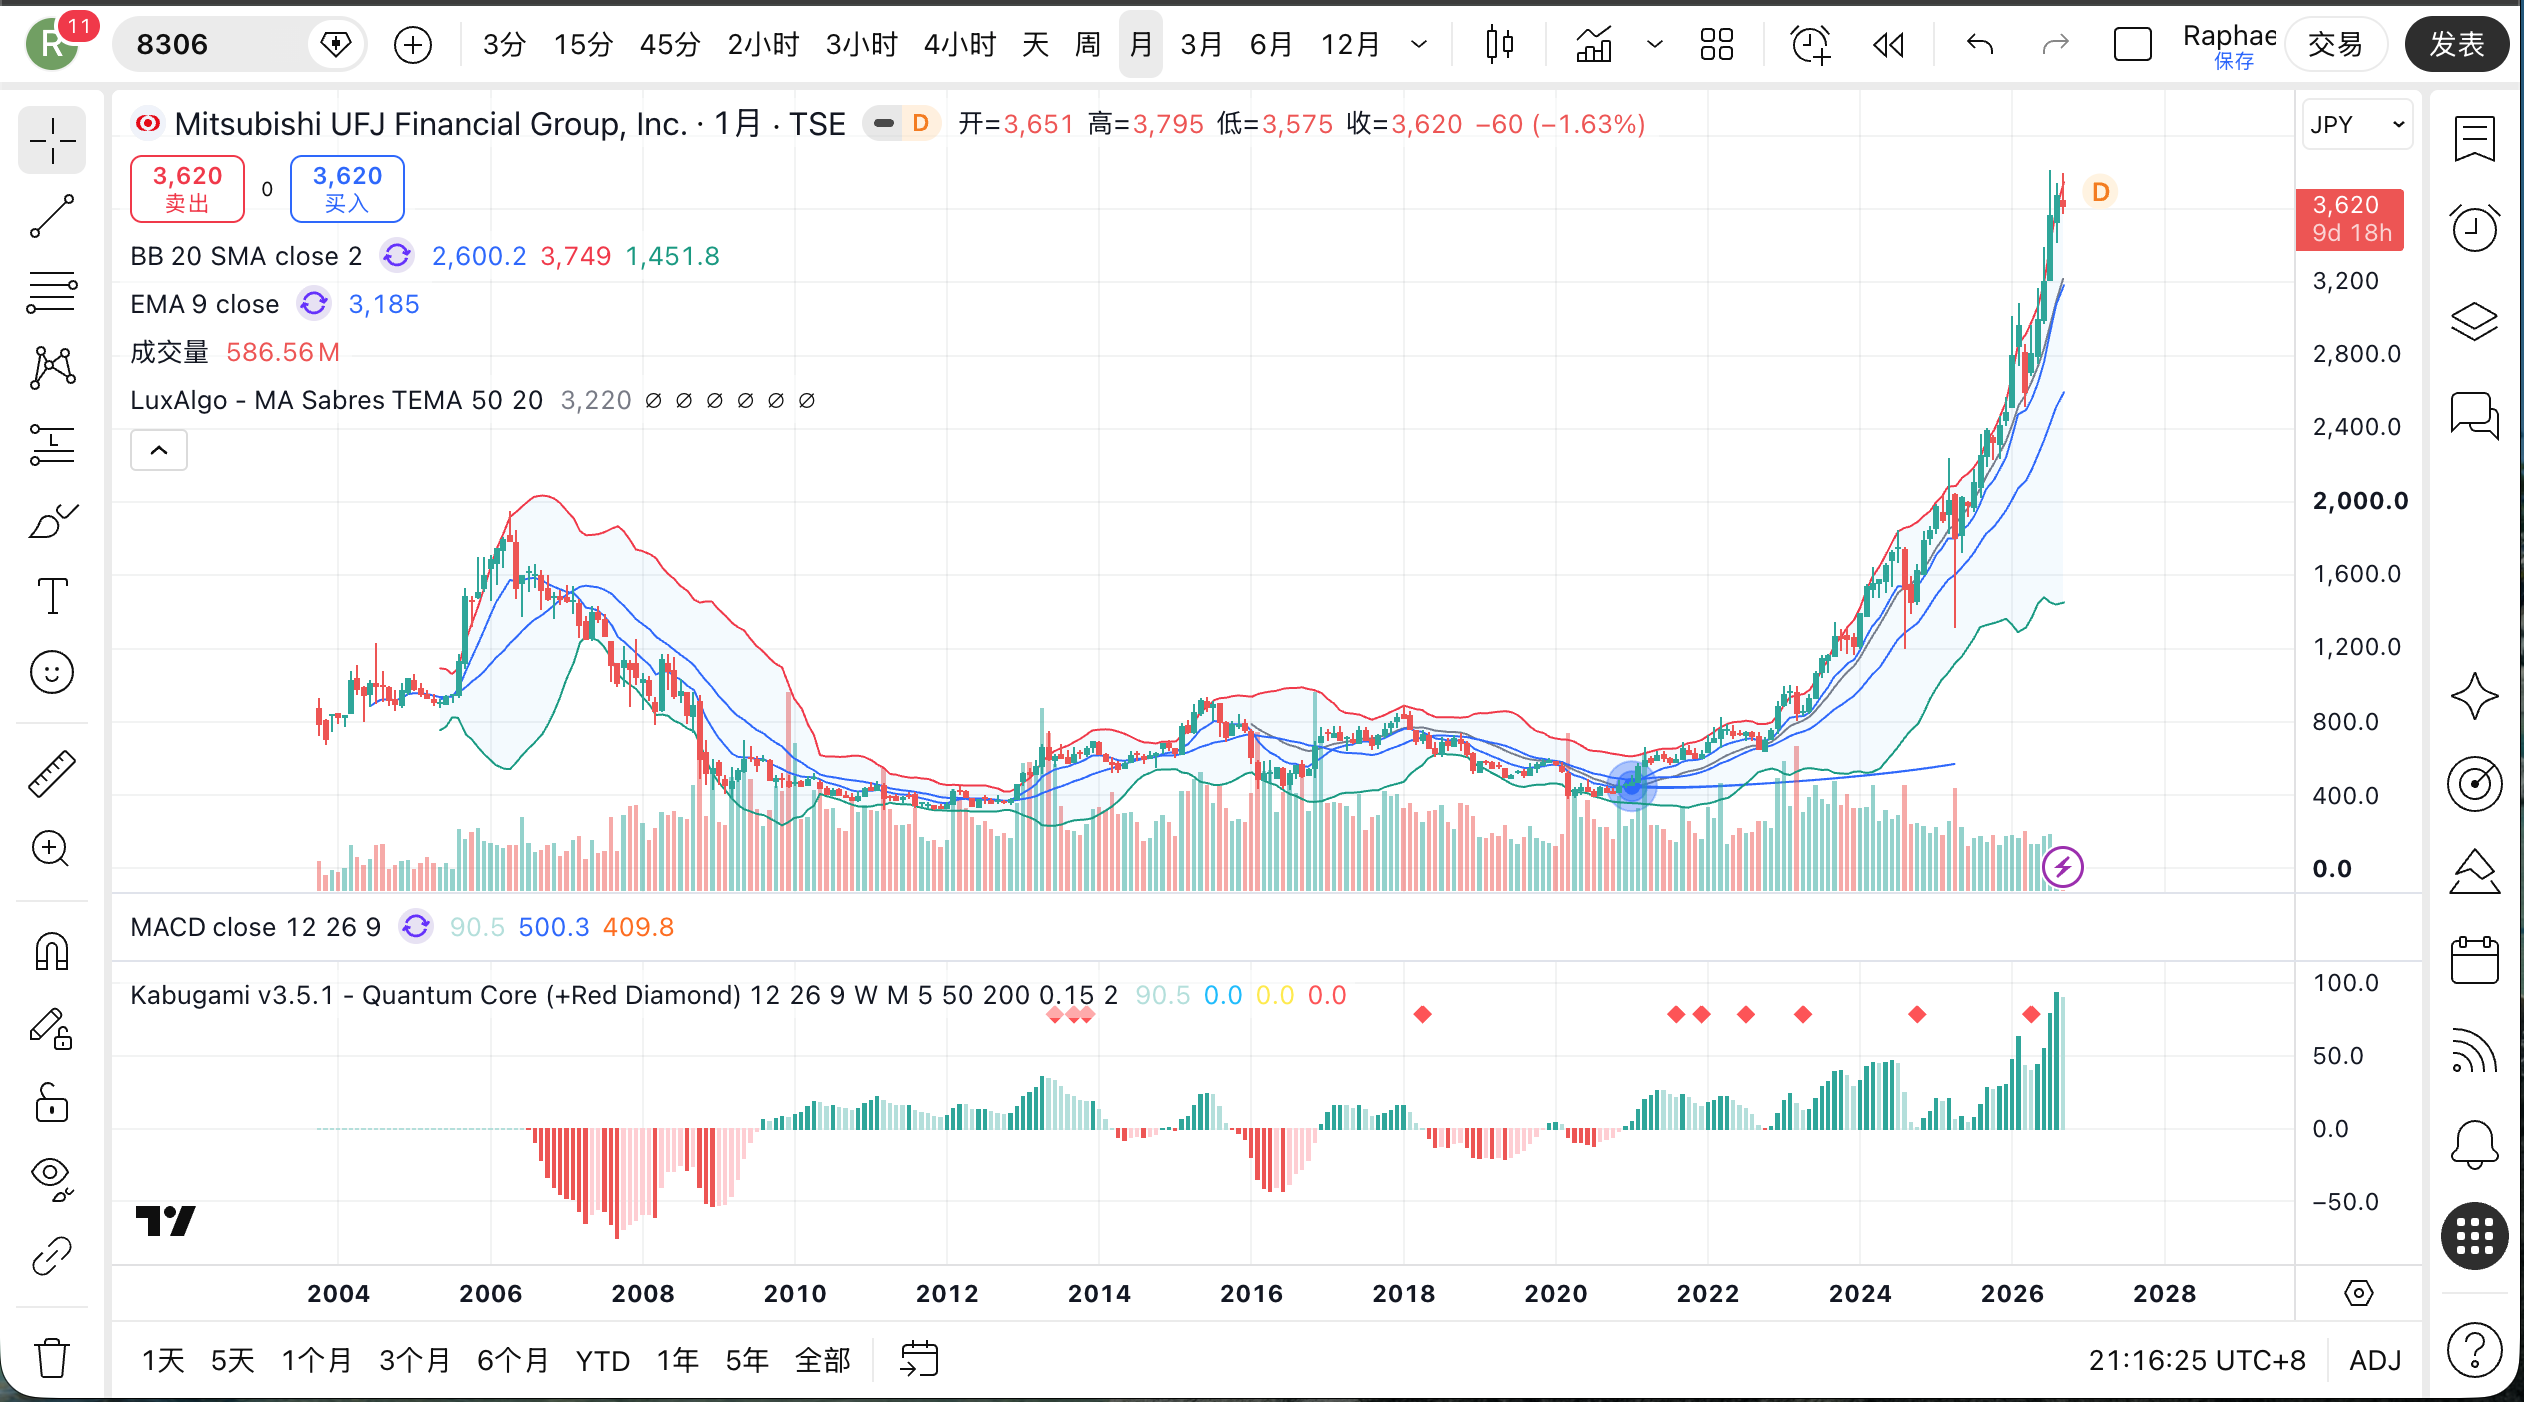
Task: Open go-to-date calendar button
Action: pos(918,1360)
